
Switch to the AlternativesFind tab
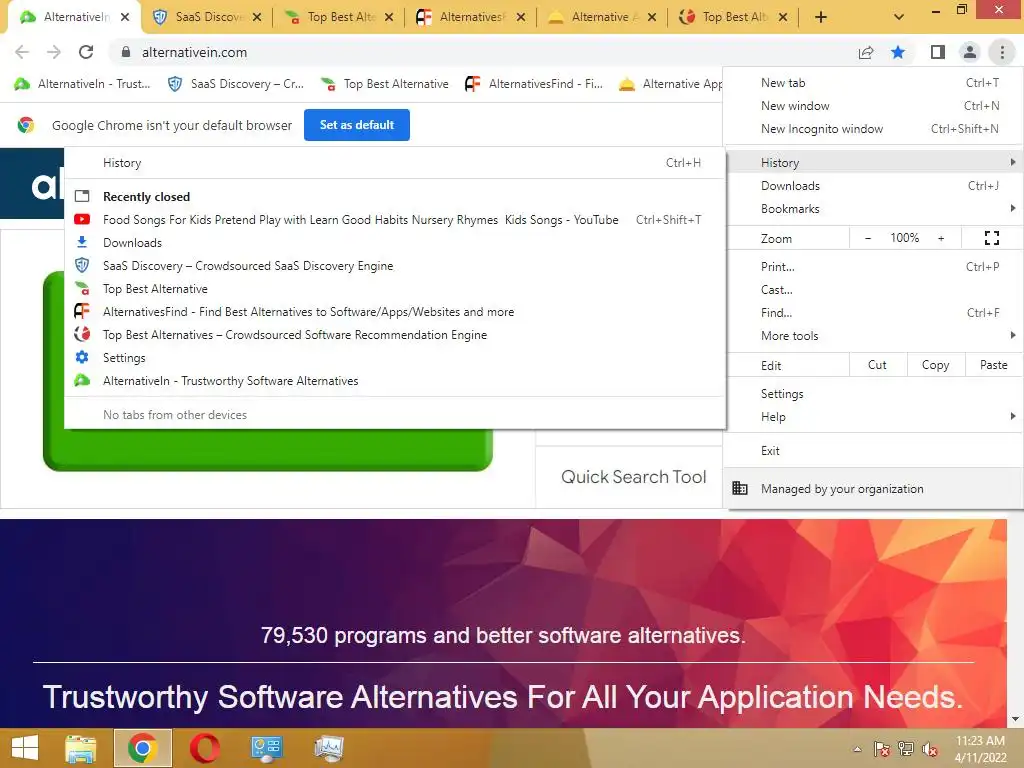470,18
